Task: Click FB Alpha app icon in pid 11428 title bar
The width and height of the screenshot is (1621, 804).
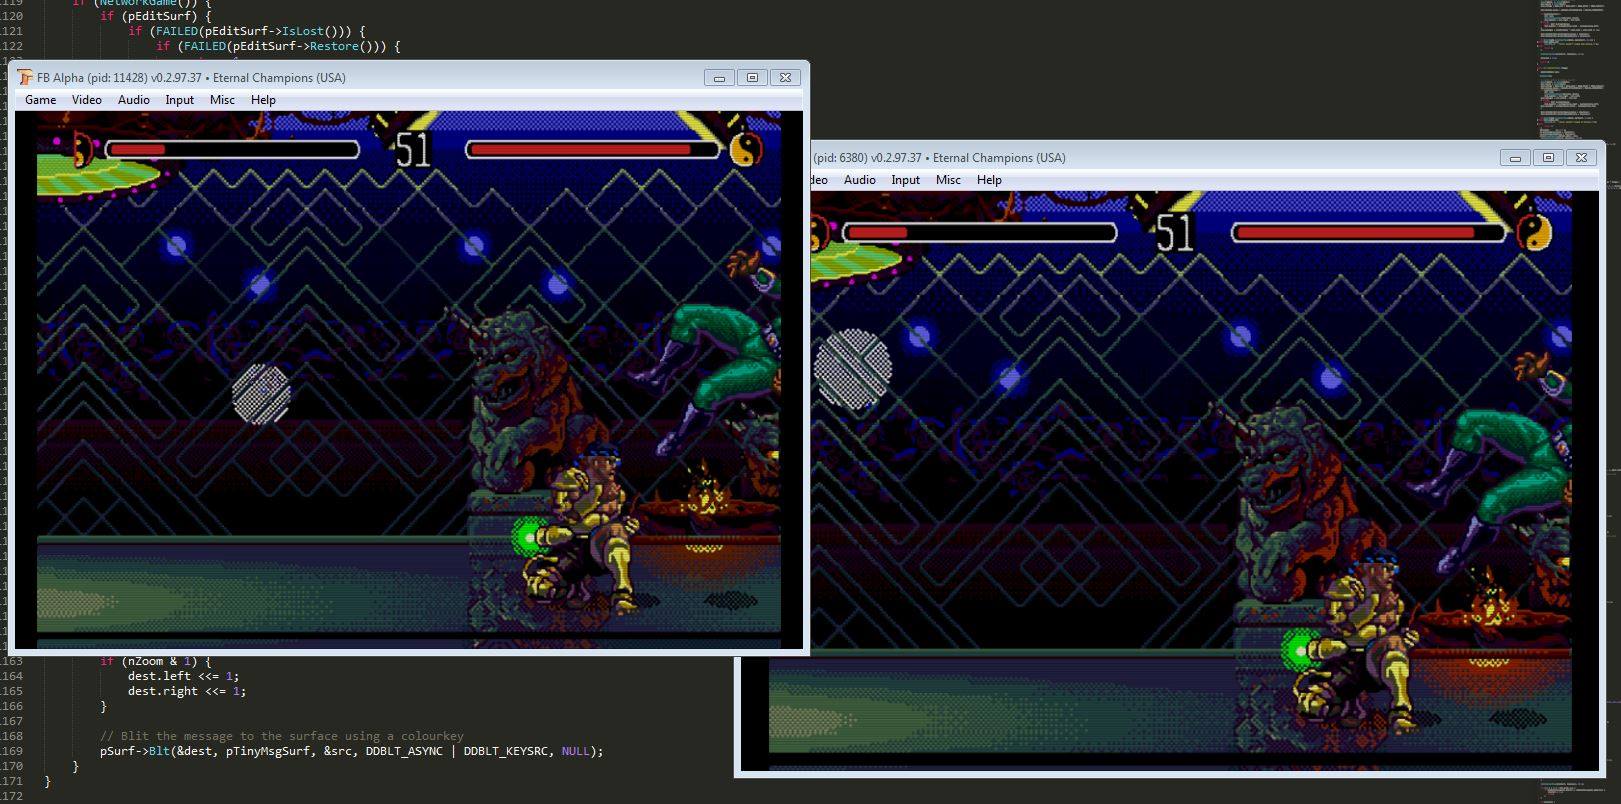Action: [x=26, y=77]
